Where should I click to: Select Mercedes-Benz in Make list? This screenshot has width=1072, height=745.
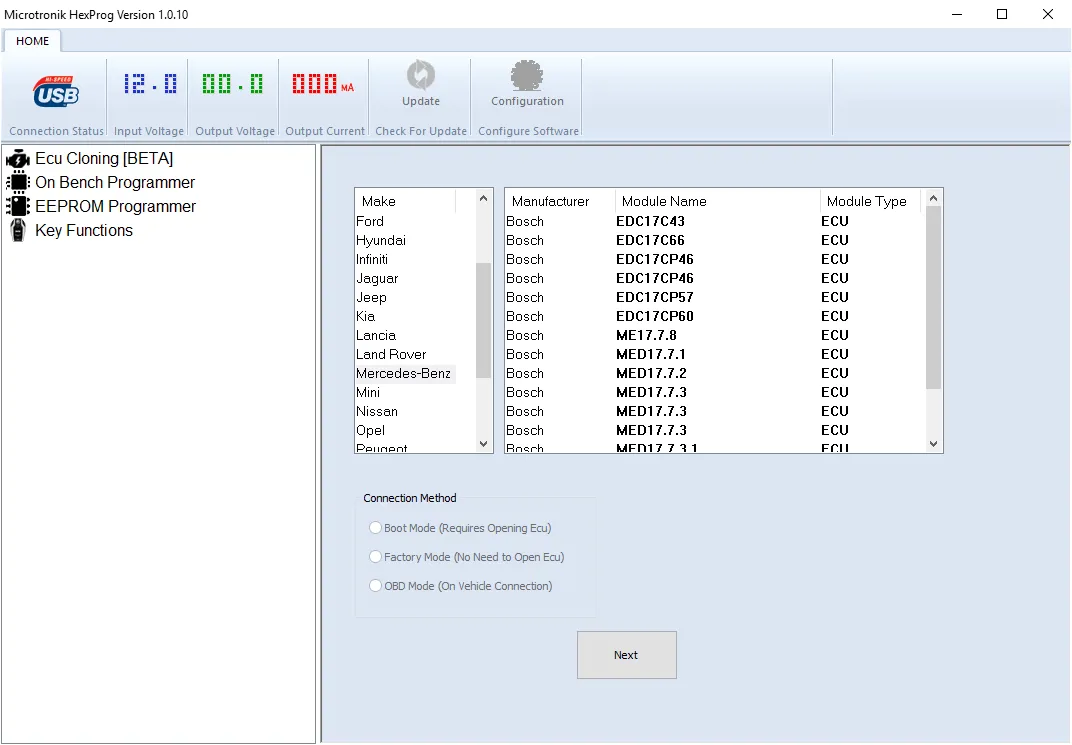405,374
